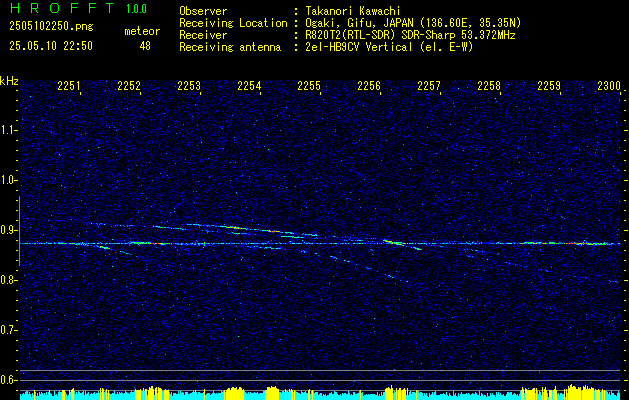Click the 2251 time marker

(69, 85)
